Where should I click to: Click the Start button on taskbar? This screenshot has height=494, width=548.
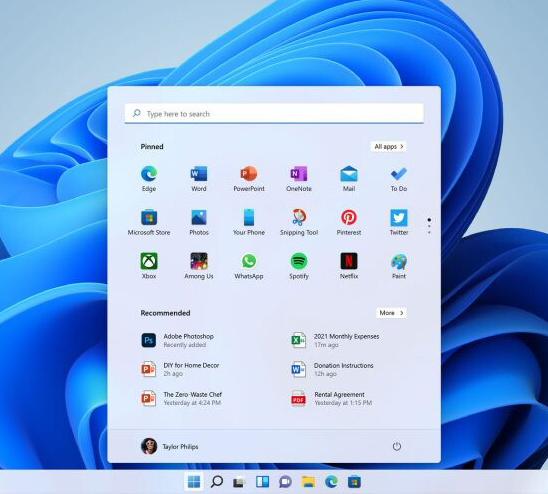tap(194, 482)
